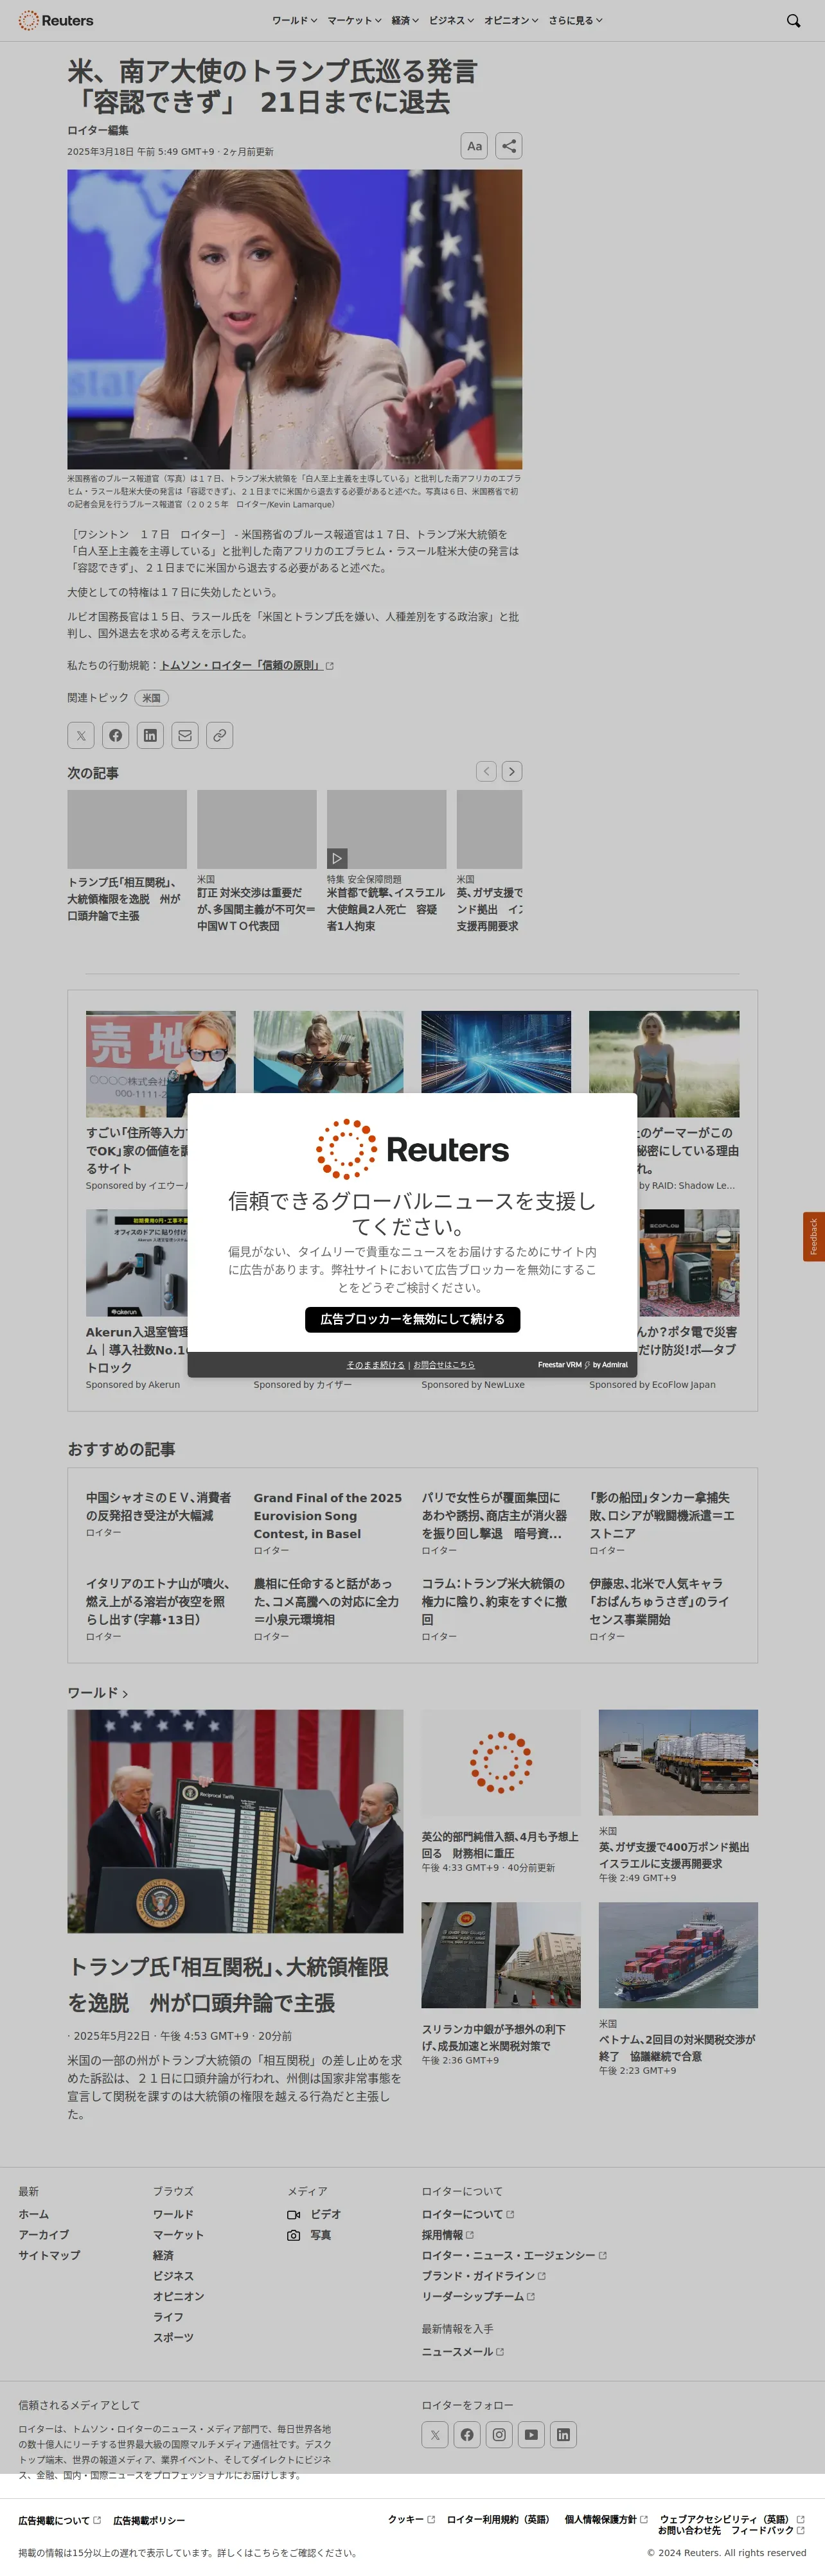Open ライフ footer browse link

[x=168, y=2317]
